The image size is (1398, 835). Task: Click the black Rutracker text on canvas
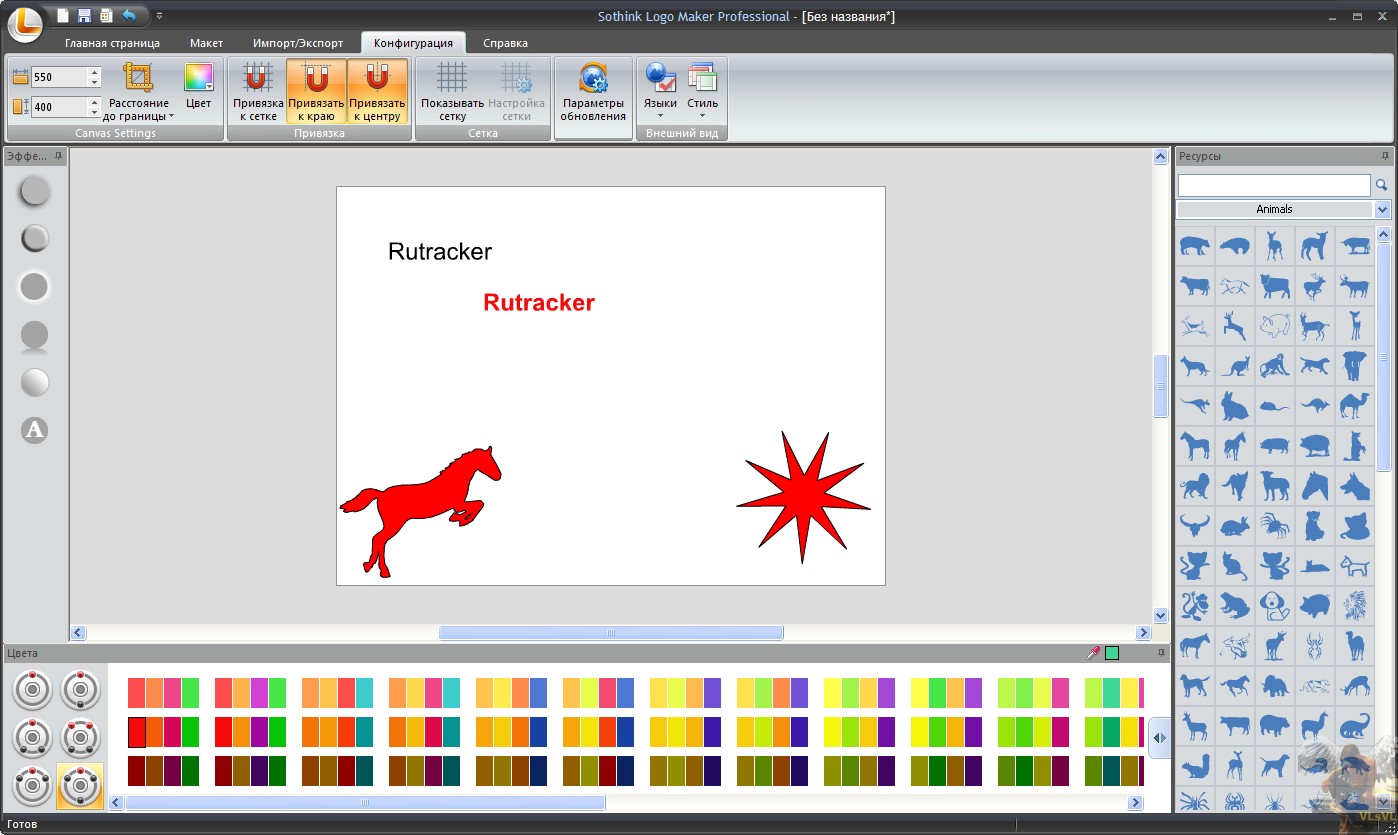440,252
